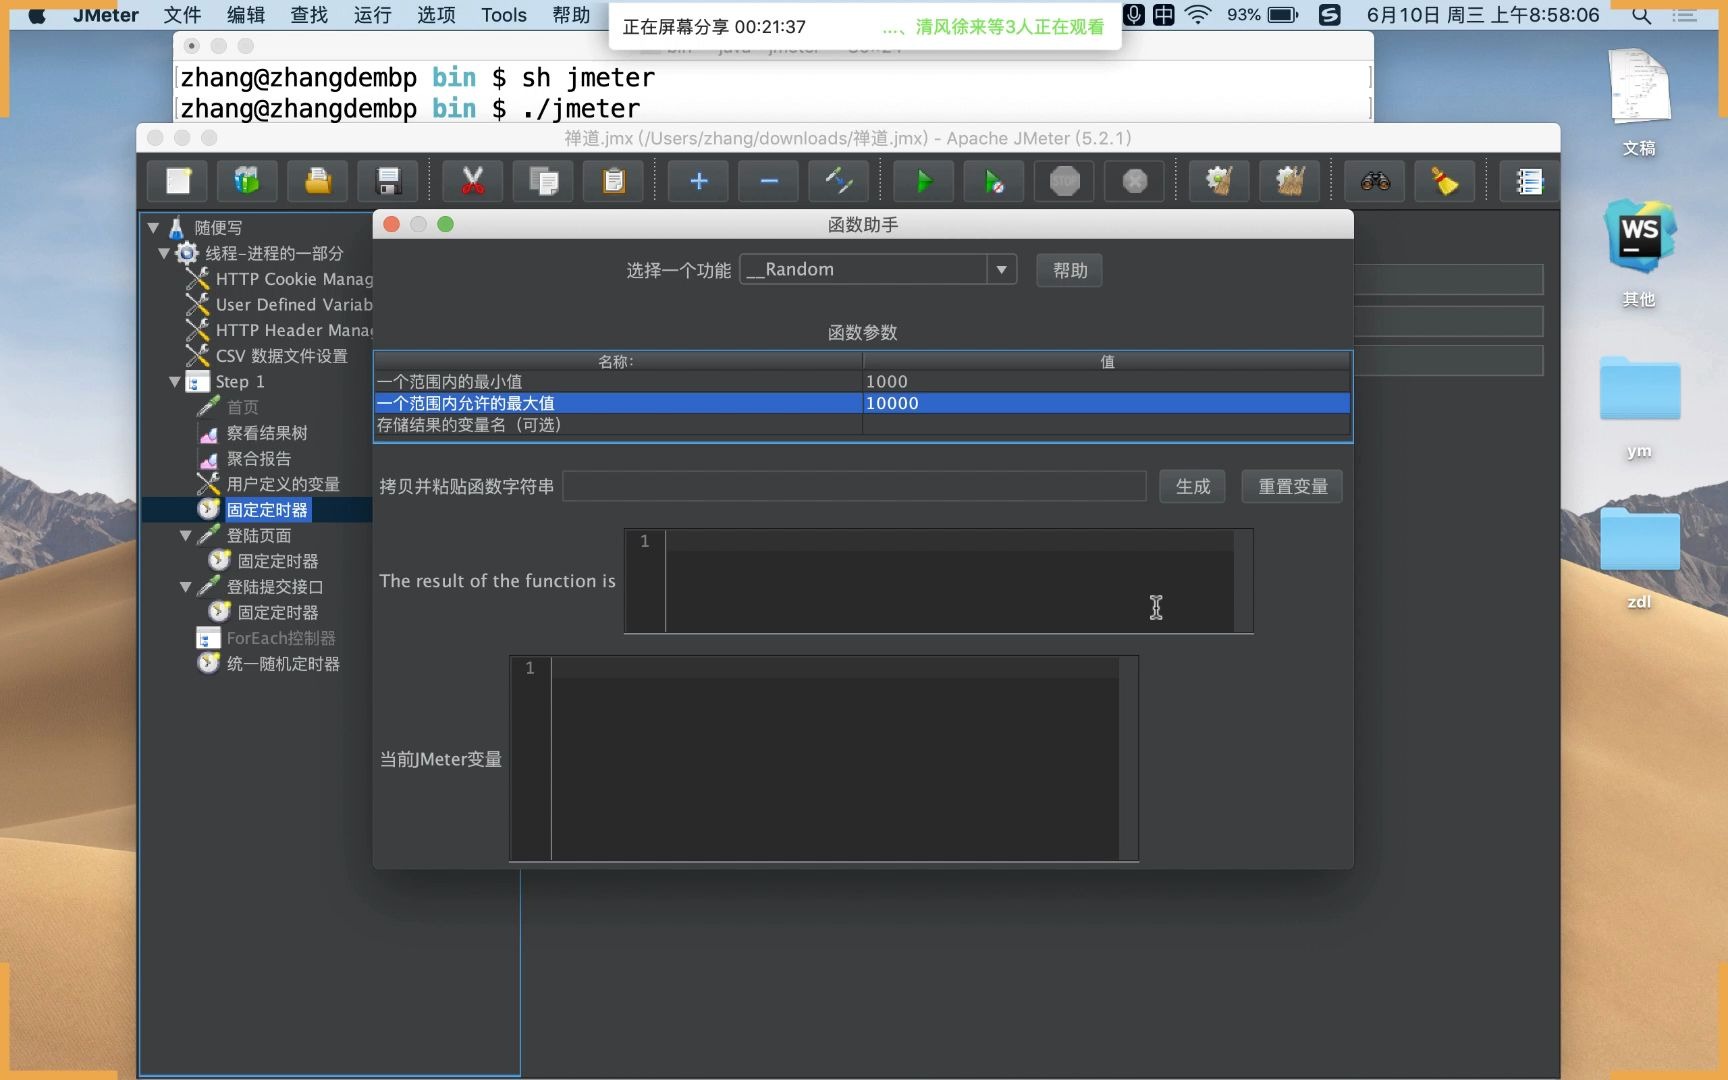Select the maximum value cell 10000
This screenshot has width=1728, height=1080.
click(x=1106, y=403)
